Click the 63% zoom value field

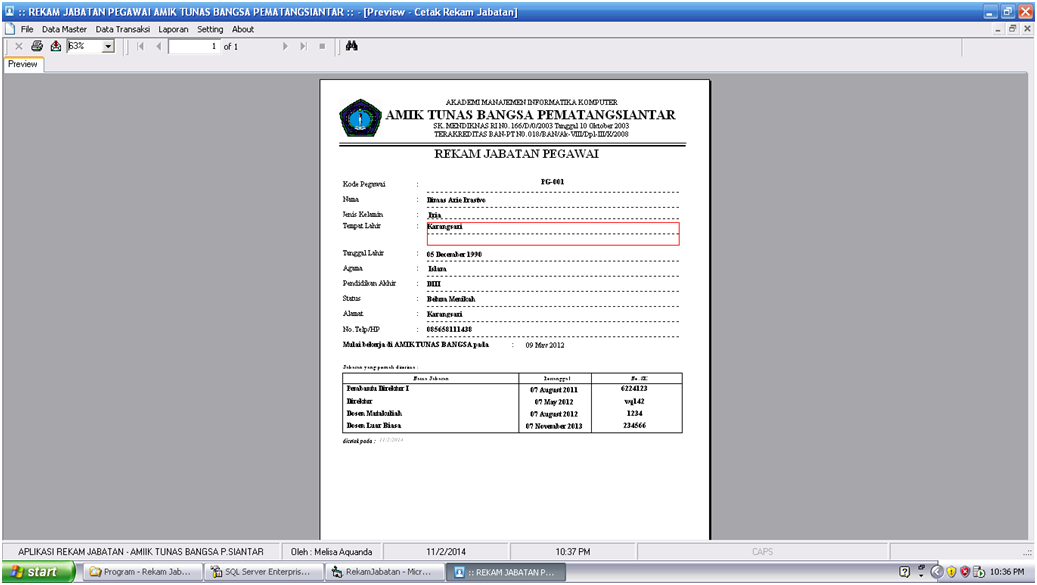click(85, 46)
